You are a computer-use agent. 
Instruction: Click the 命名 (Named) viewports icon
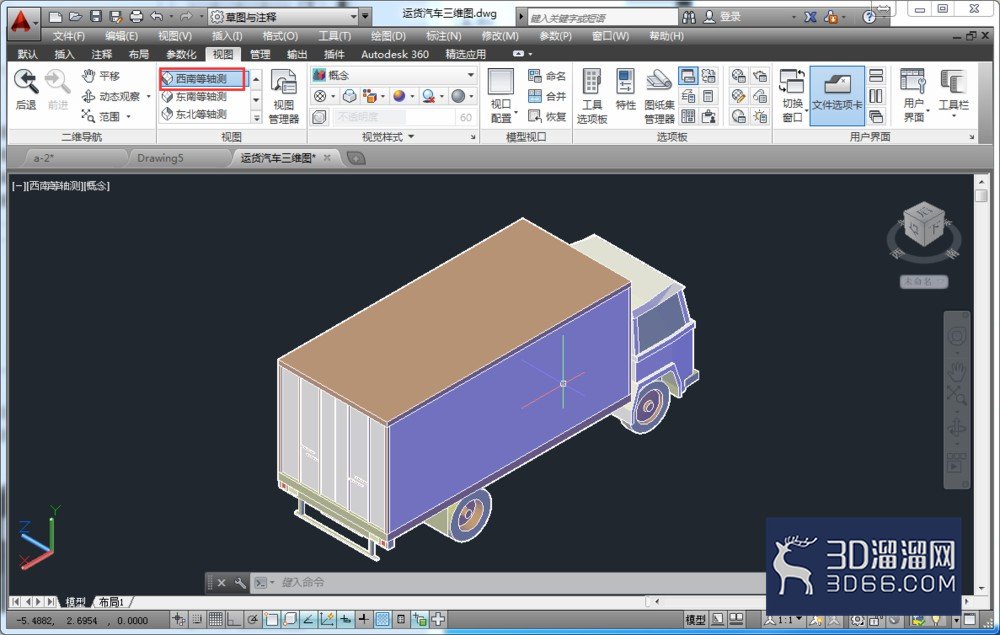pyautogui.click(x=547, y=76)
